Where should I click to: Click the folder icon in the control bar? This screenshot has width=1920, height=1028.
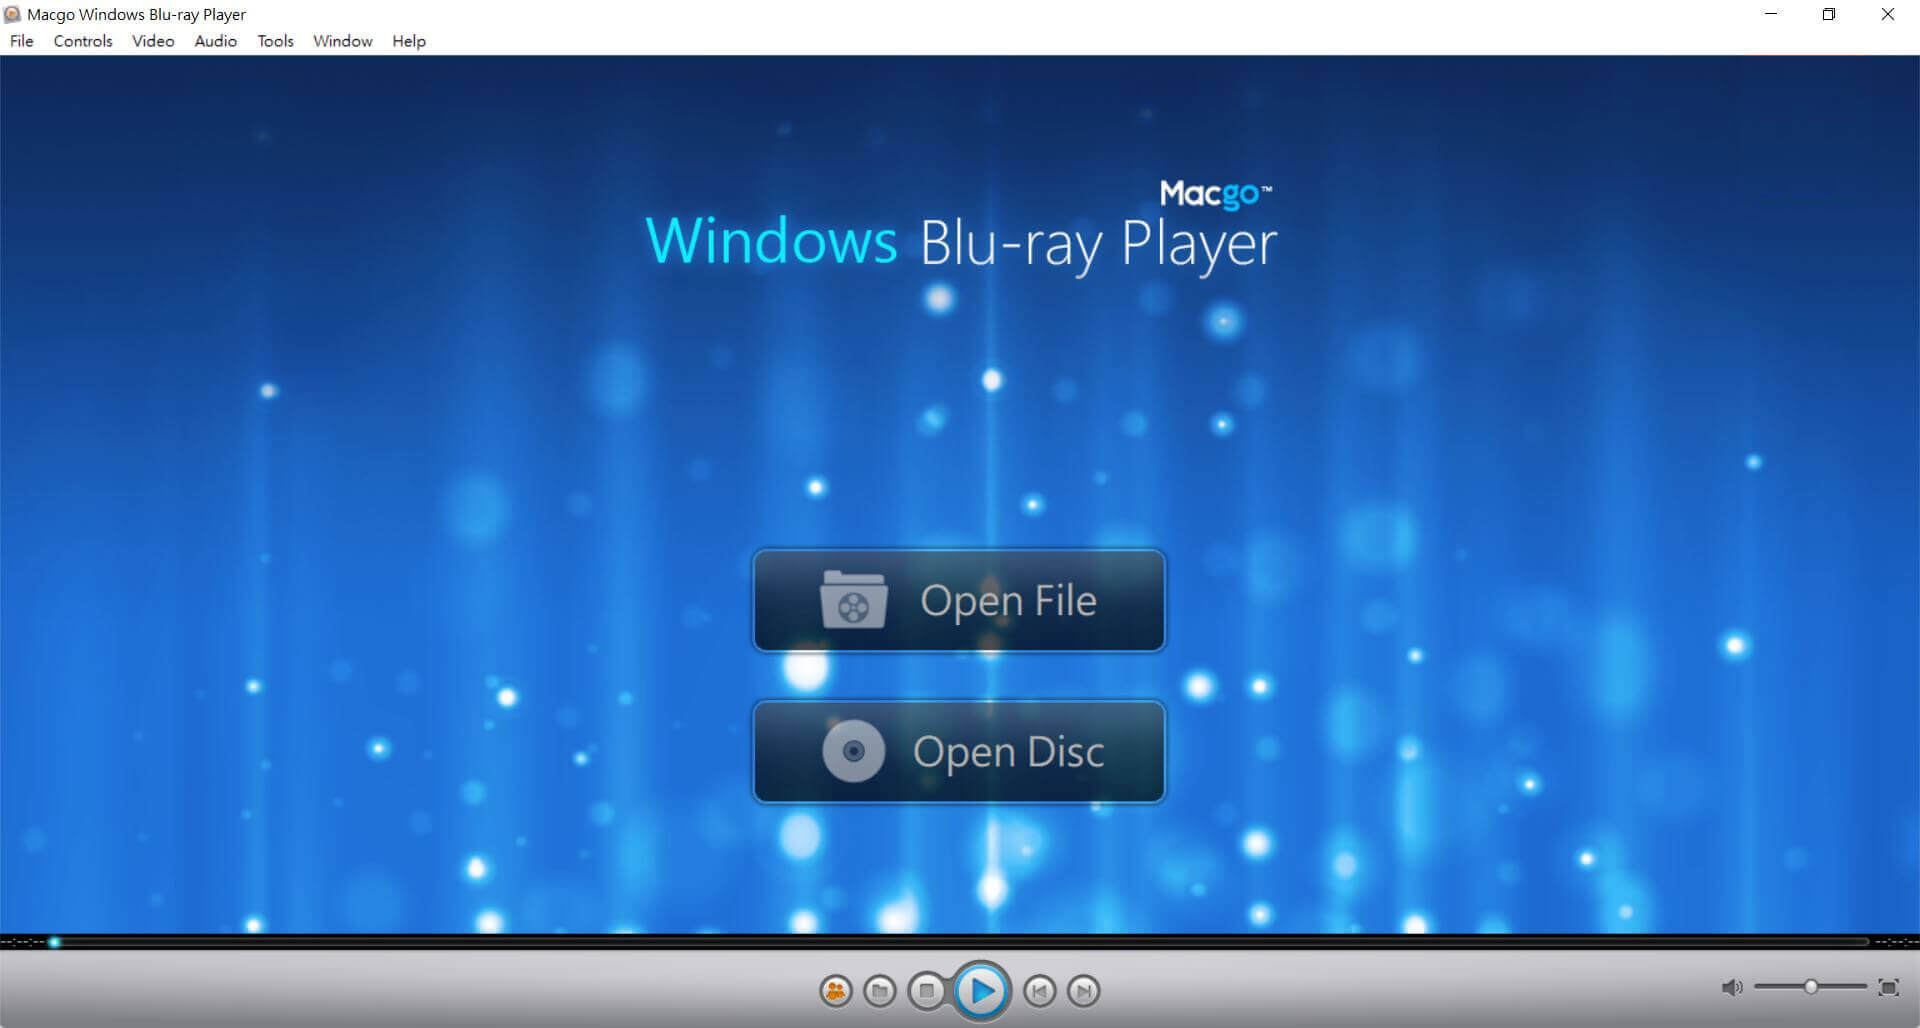pyautogui.click(x=880, y=991)
